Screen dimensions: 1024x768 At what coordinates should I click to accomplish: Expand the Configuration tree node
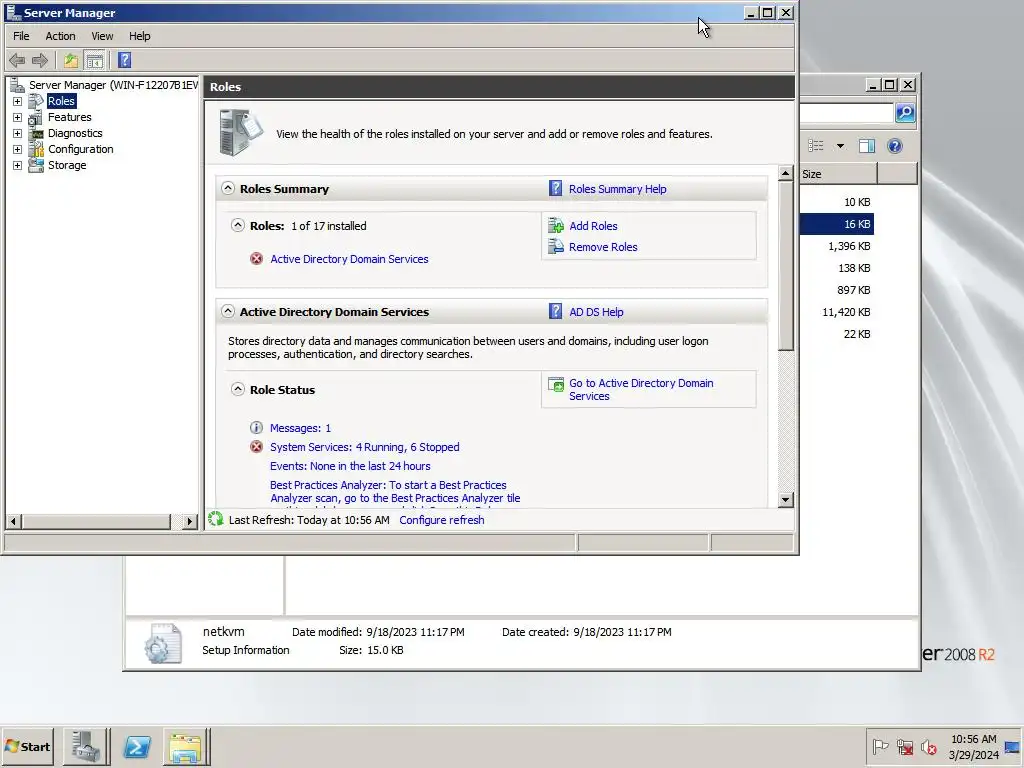point(18,150)
